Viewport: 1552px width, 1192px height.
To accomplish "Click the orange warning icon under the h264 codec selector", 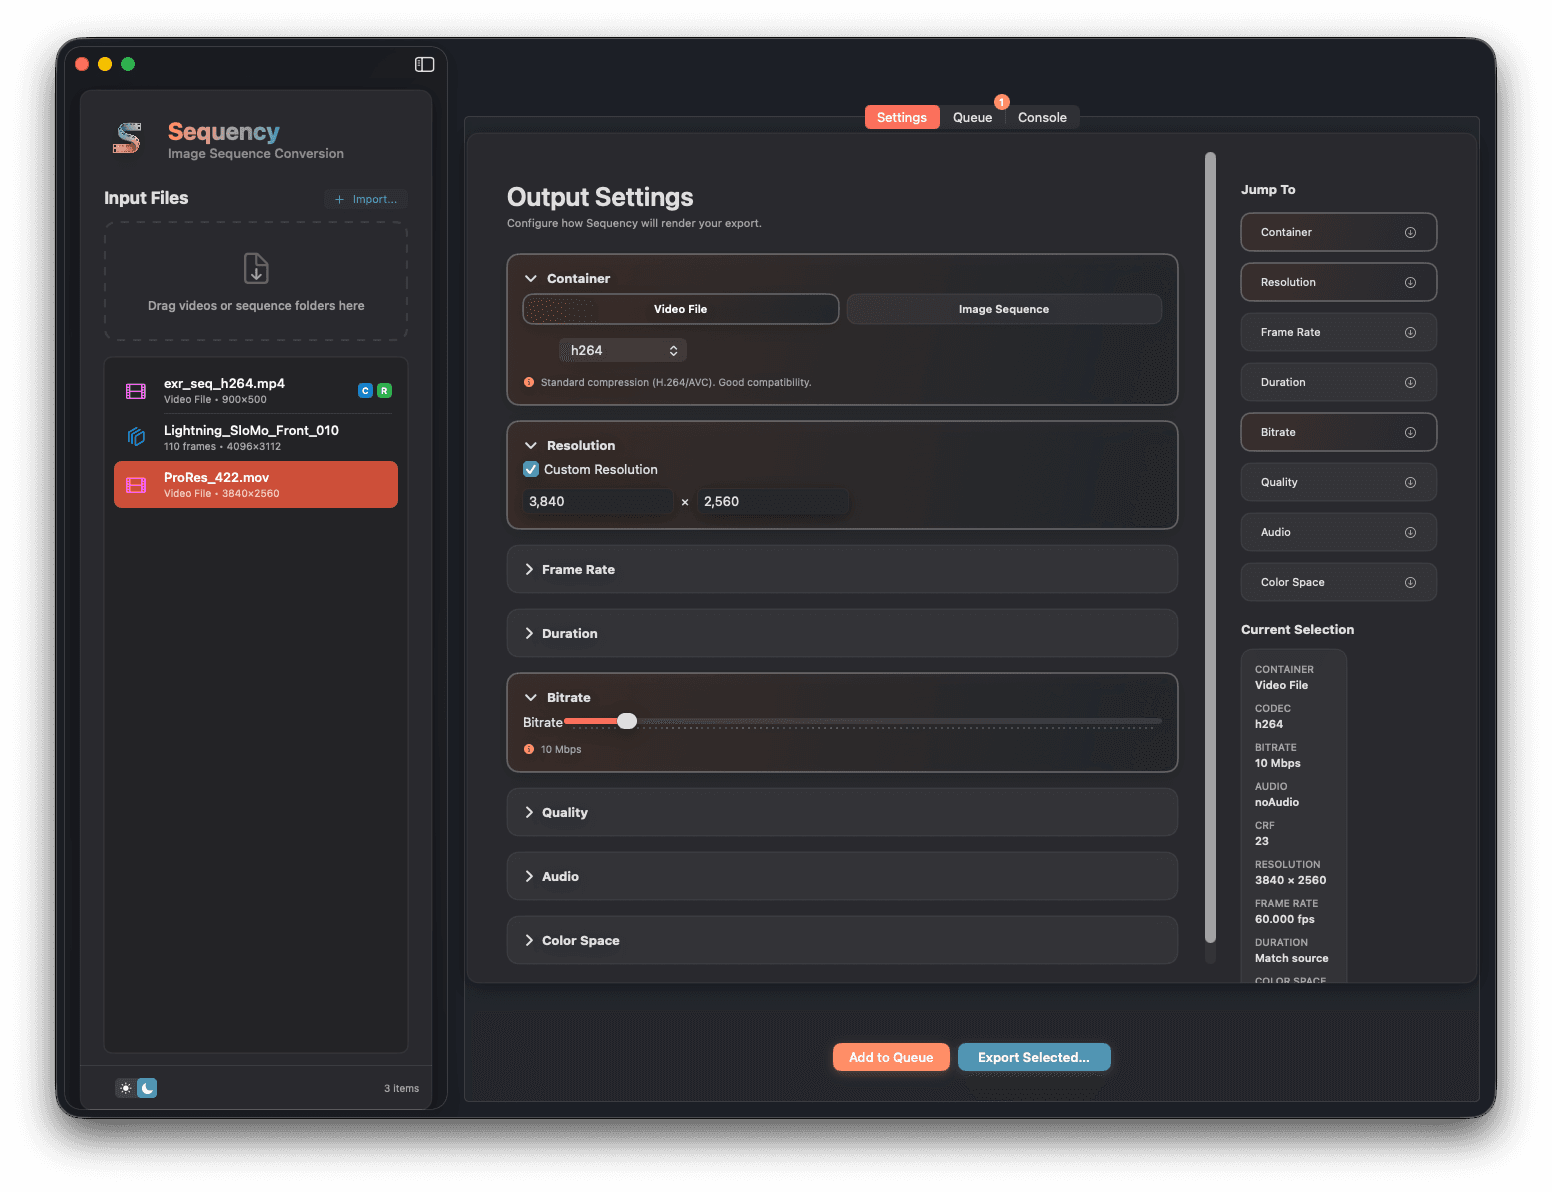I will (x=528, y=382).
